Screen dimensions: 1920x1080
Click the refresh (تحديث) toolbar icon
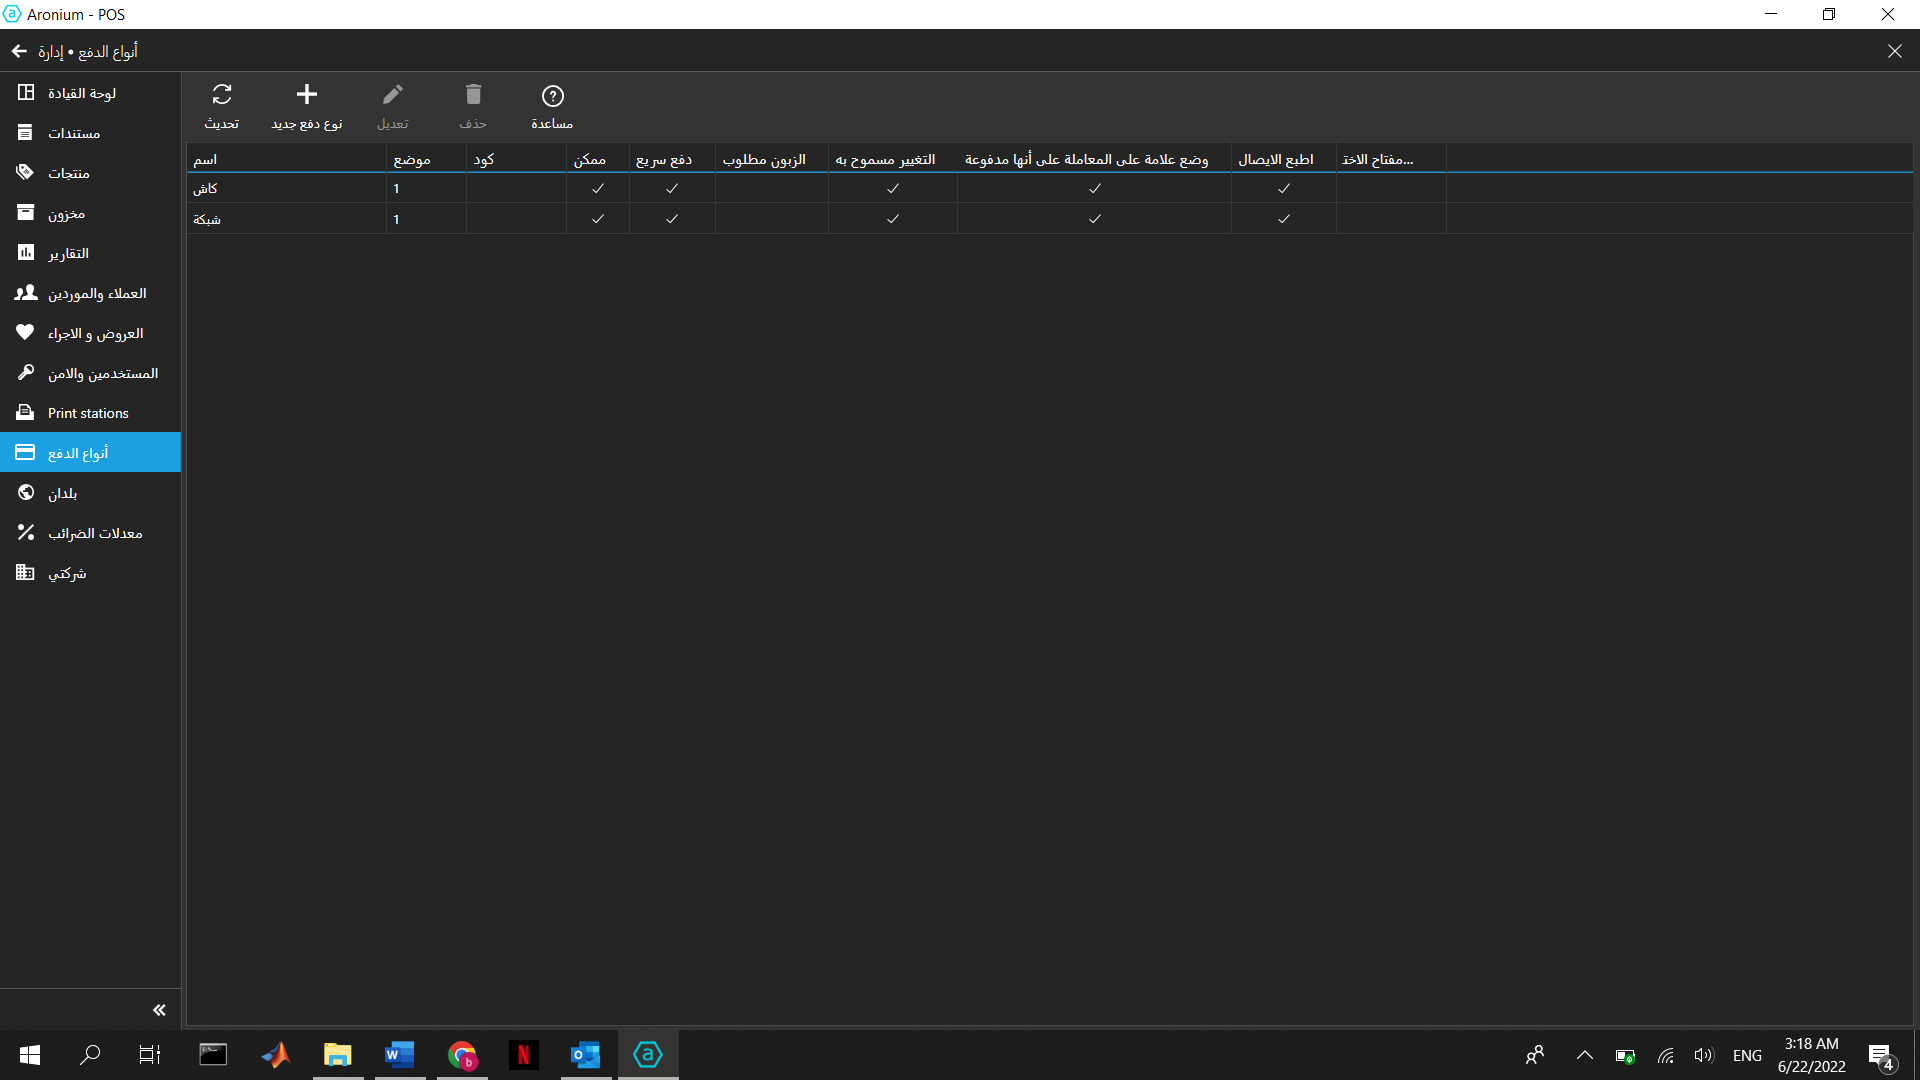pyautogui.click(x=222, y=96)
